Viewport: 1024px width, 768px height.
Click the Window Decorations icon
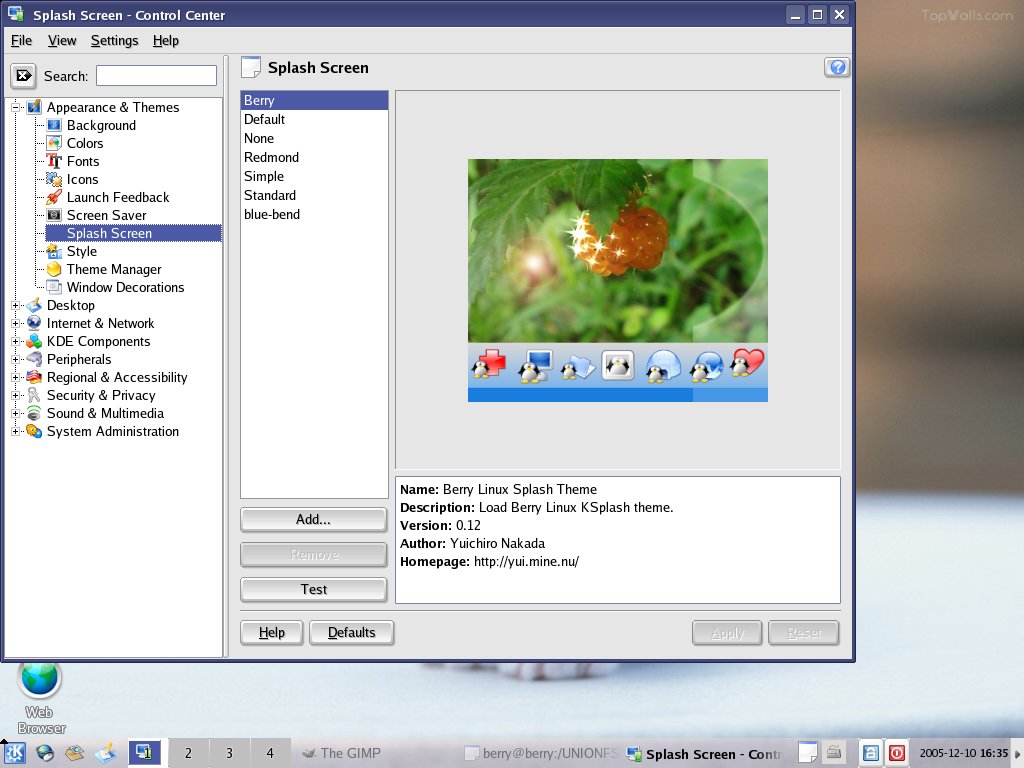[54, 287]
